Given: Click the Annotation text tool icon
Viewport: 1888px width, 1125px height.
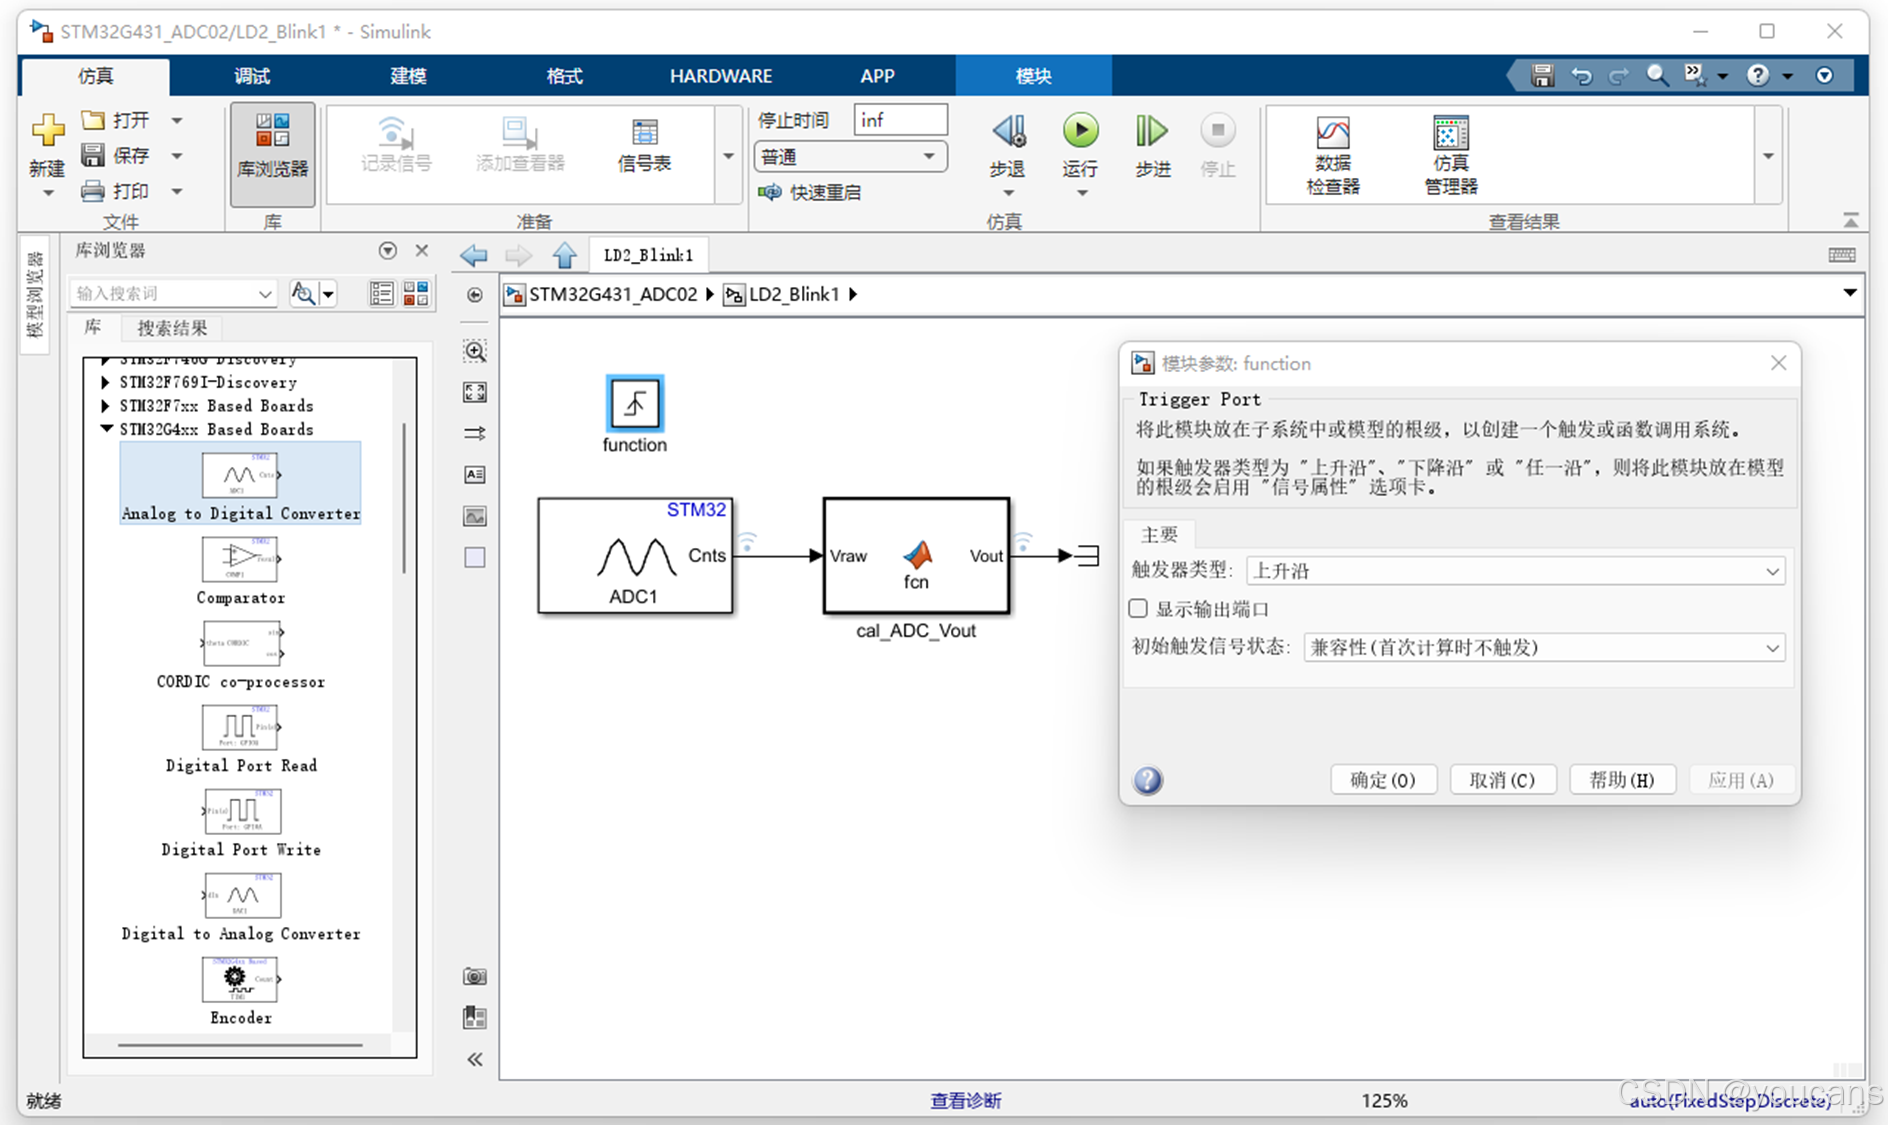Looking at the screenshot, I should click(475, 475).
